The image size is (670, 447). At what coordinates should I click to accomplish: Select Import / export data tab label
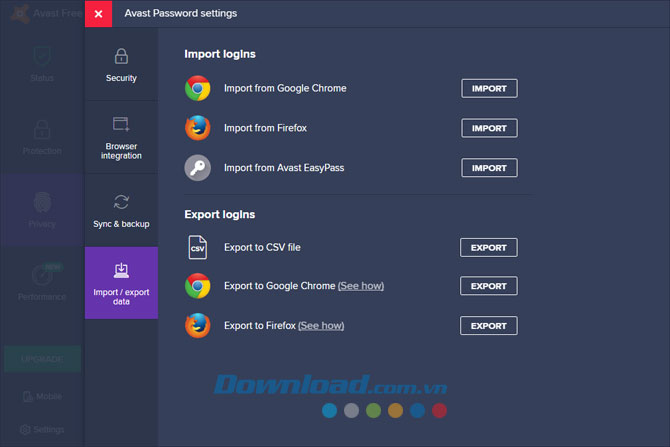click(121, 297)
